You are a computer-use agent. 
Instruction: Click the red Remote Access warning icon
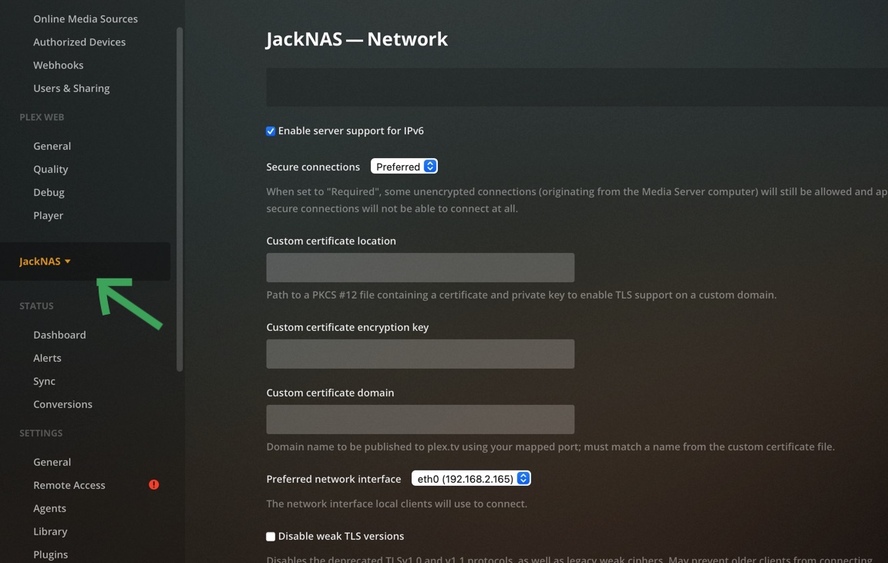coord(154,485)
